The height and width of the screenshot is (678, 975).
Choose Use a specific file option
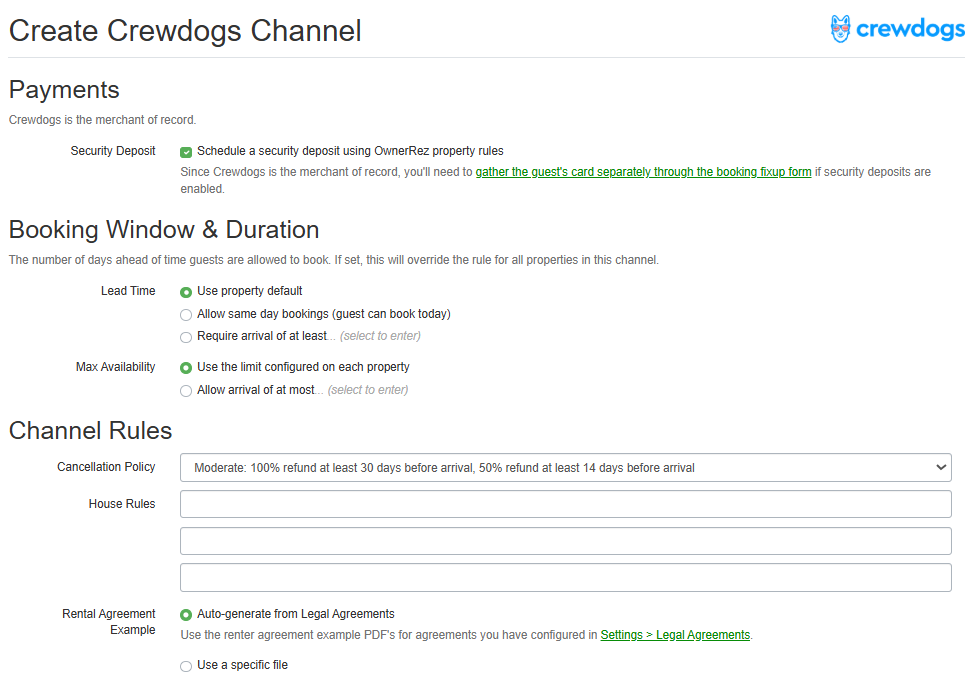(186, 666)
